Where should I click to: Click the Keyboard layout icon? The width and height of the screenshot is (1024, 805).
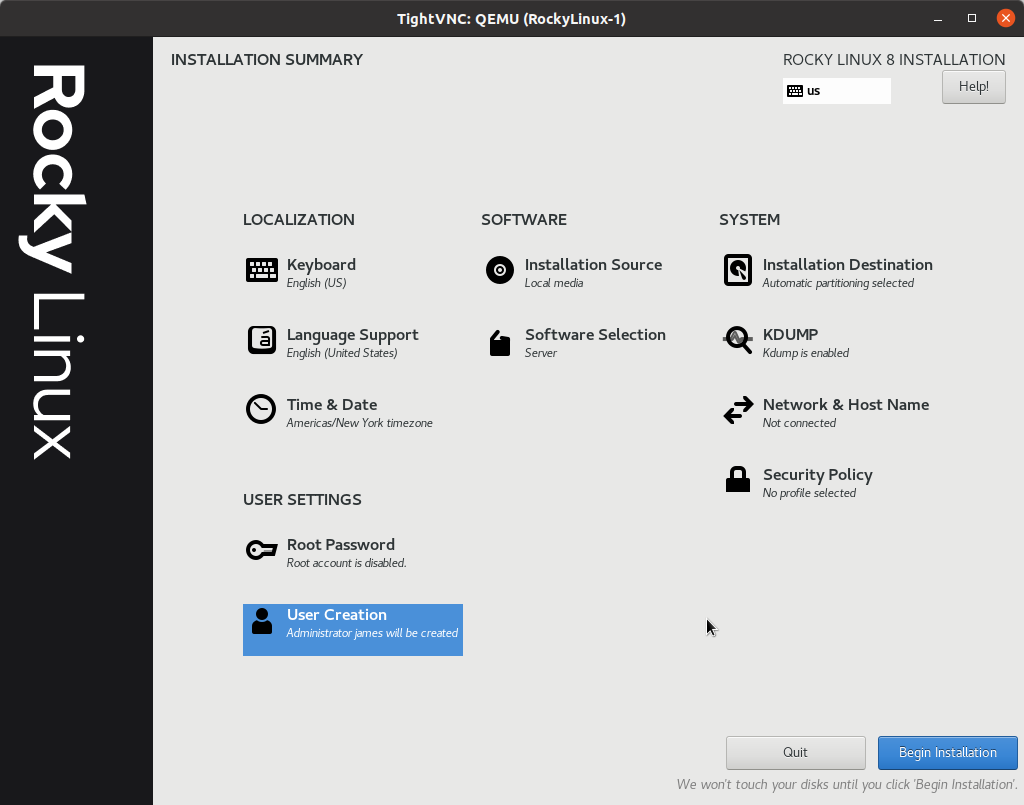point(262,270)
